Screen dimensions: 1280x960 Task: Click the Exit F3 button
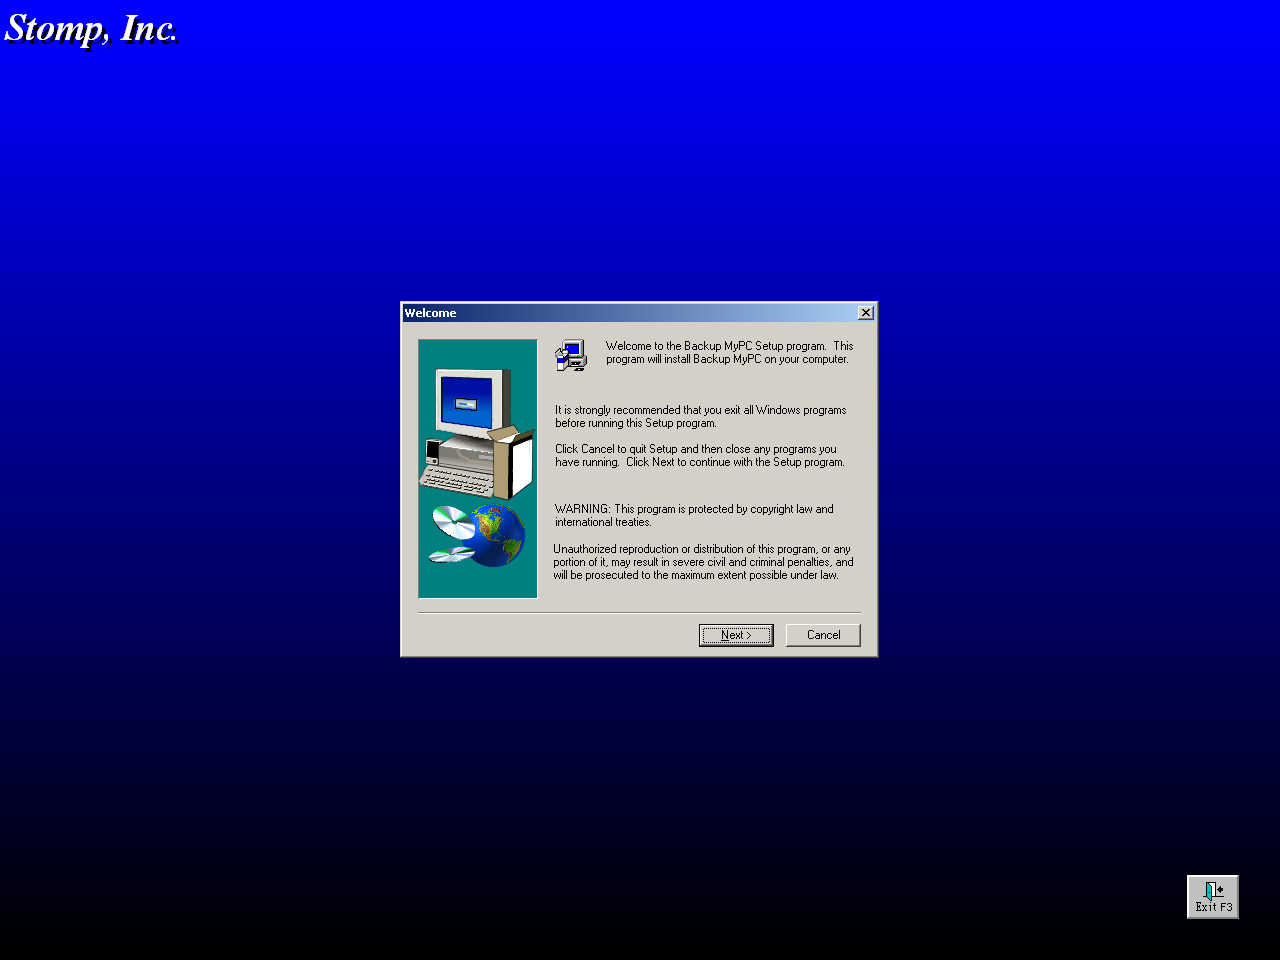pyautogui.click(x=1213, y=897)
